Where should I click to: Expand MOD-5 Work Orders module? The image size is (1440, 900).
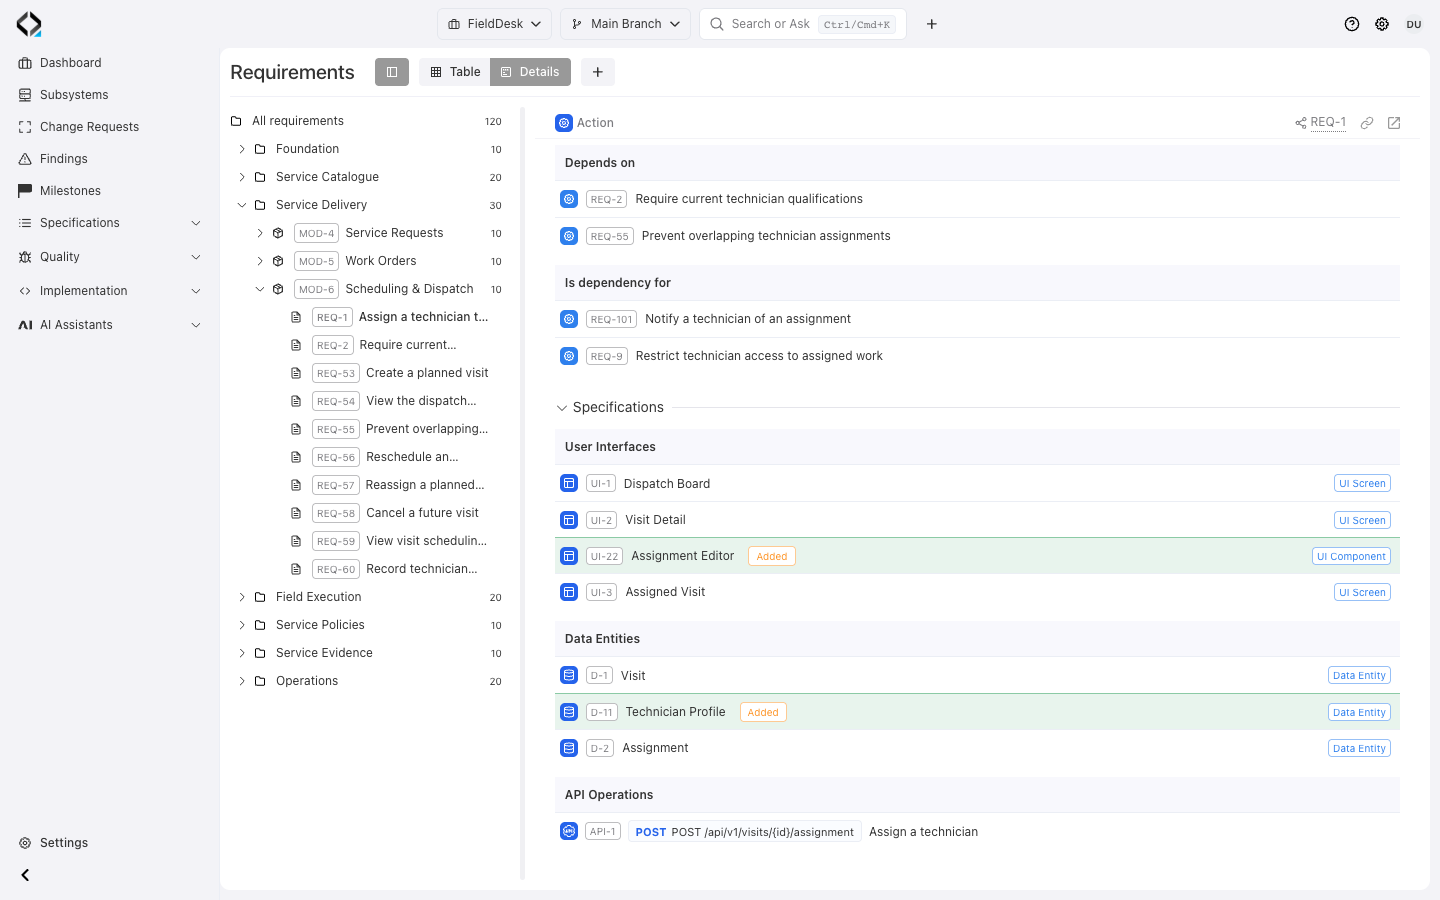[x=260, y=261]
